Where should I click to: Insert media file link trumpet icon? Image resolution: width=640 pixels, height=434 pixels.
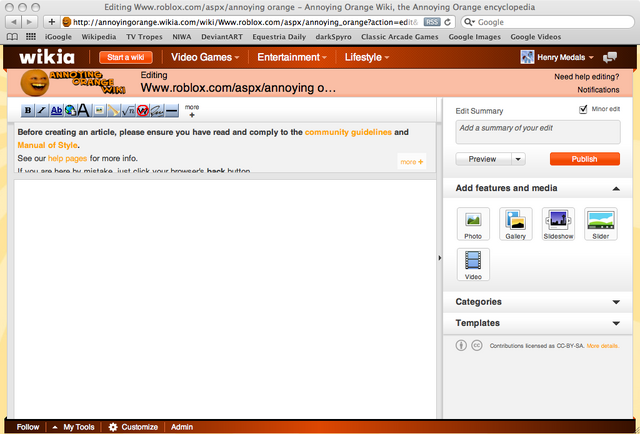tap(113, 110)
